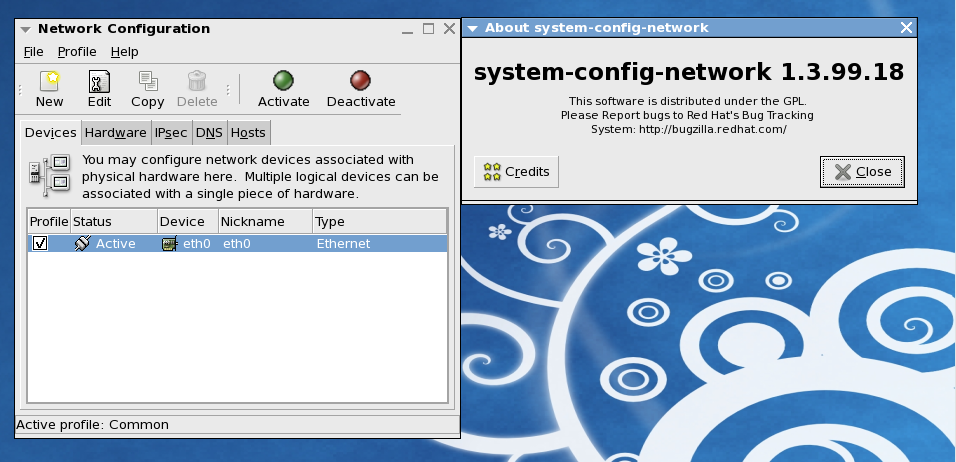Viewport: 956px width, 462px height.
Task: Switch to the Hardware tab
Action: coord(115,133)
